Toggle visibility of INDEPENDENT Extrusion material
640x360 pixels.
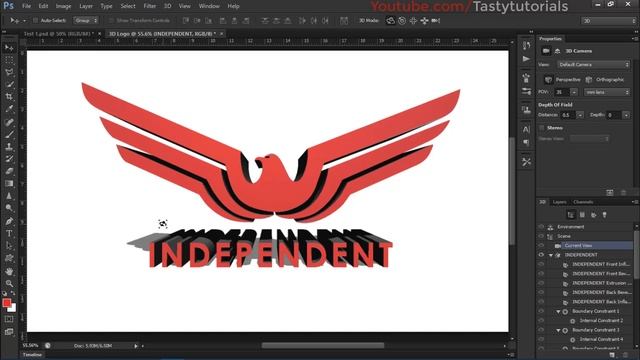point(541,283)
